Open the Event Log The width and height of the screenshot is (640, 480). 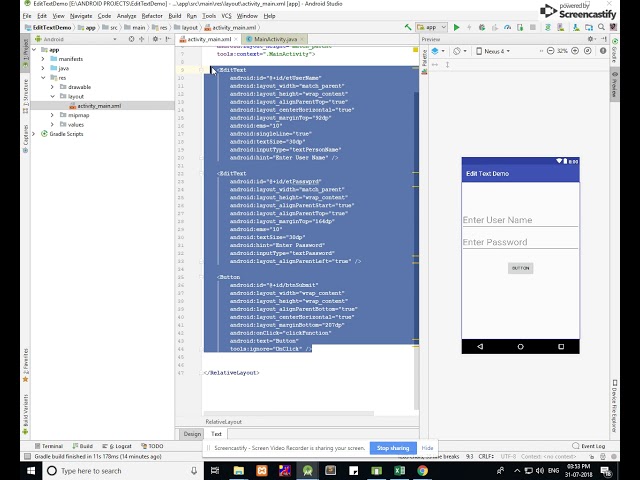pyautogui.click(x=589, y=446)
